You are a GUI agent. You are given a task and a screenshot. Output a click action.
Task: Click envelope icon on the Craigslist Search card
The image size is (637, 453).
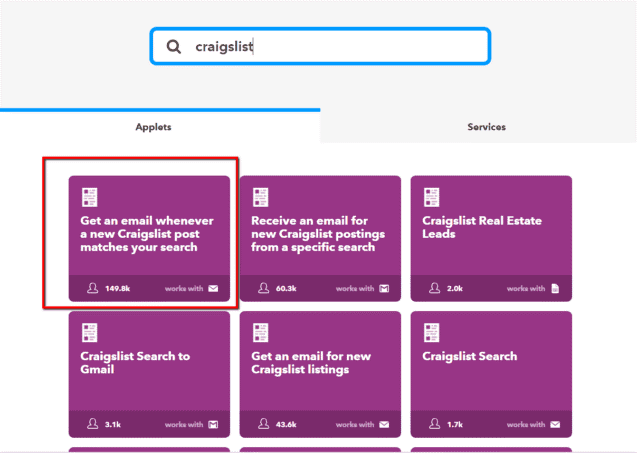(555, 425)
